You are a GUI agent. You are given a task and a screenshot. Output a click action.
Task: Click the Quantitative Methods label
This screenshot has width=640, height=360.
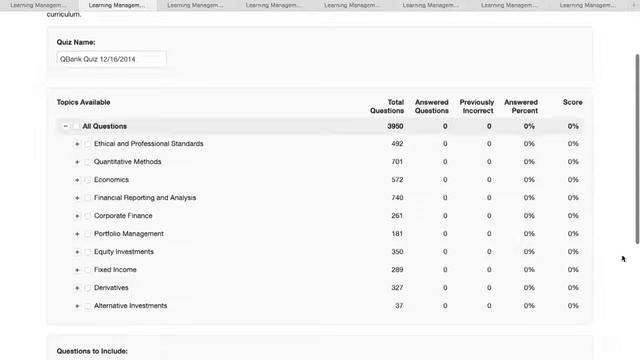(127, 162)
